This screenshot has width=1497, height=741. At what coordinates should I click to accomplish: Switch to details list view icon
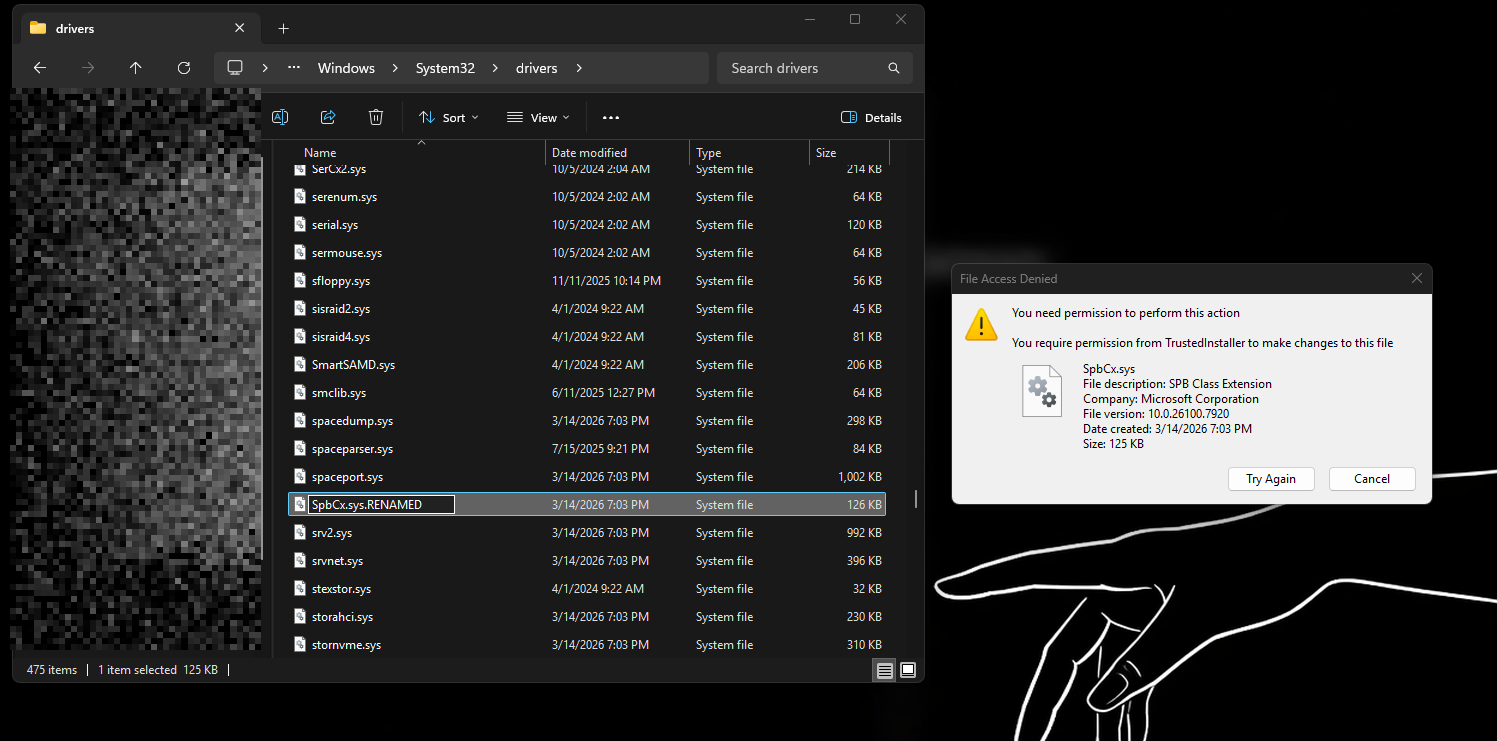click(x=885, y=670)
